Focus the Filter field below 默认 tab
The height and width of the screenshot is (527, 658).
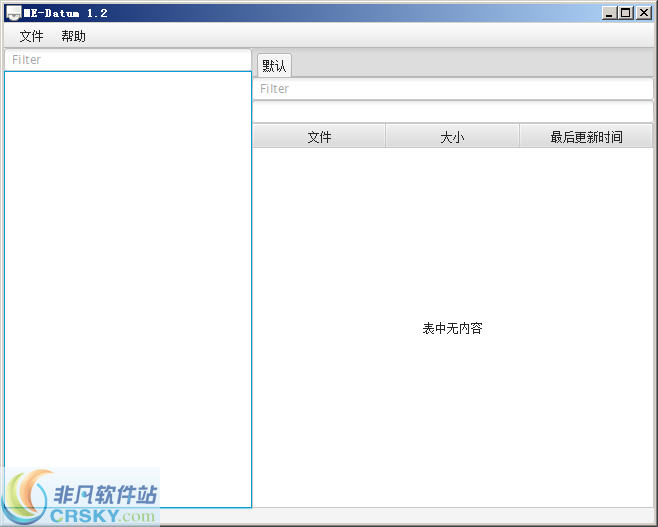click(x=453, y=89)
